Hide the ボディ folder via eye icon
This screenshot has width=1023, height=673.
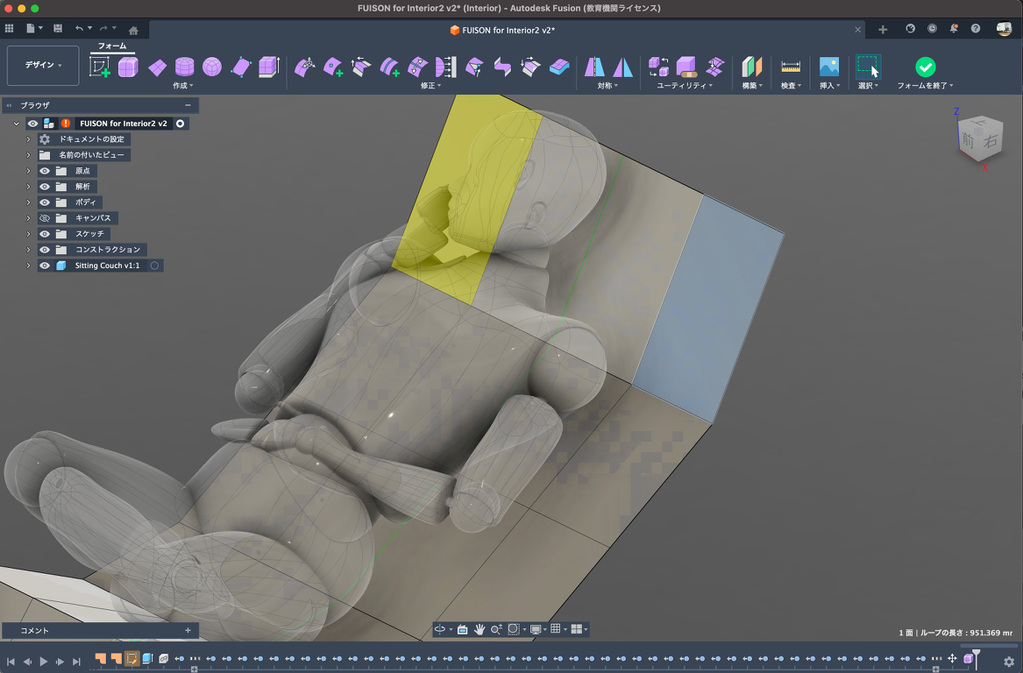pos(44,202)
